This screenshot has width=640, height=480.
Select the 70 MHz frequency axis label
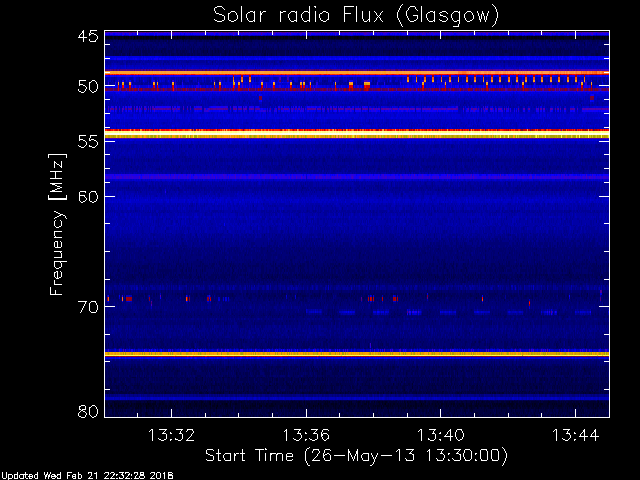click(88, 307)
